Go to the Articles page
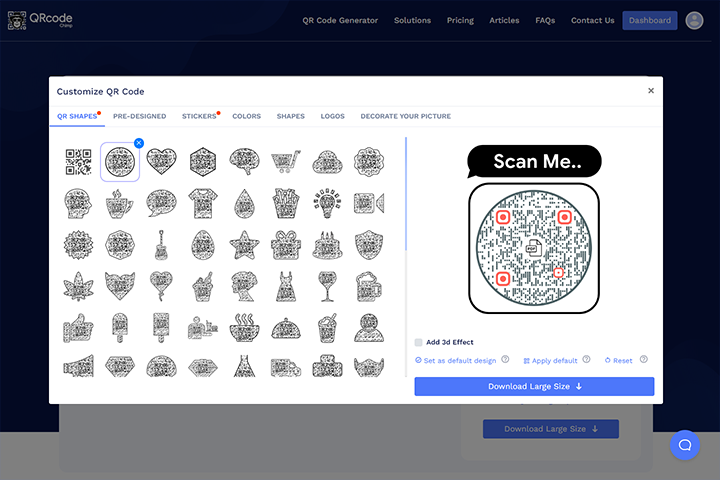This screenshot has width=720, height=480. pyautogui.click(x=504, y=20)
